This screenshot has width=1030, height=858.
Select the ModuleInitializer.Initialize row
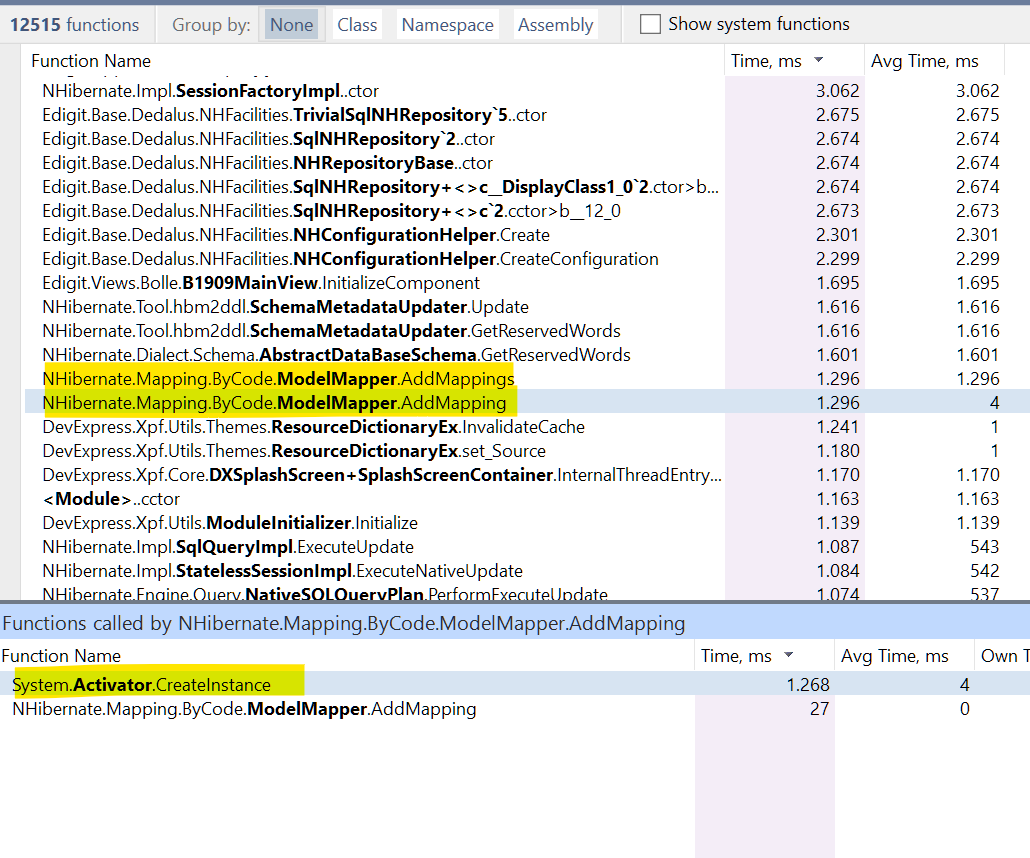coord(527,523)
